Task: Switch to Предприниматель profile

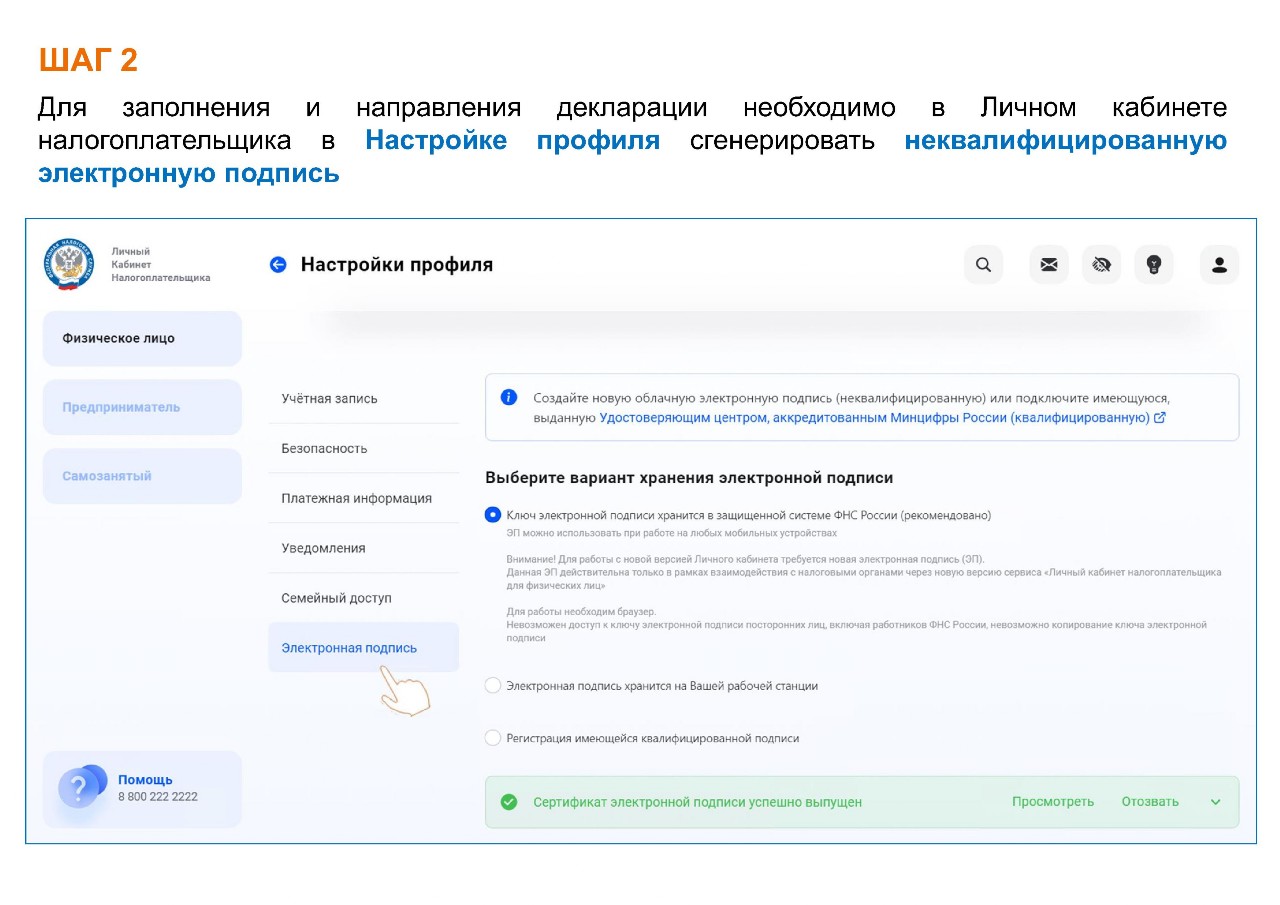Action: point(121,407)
